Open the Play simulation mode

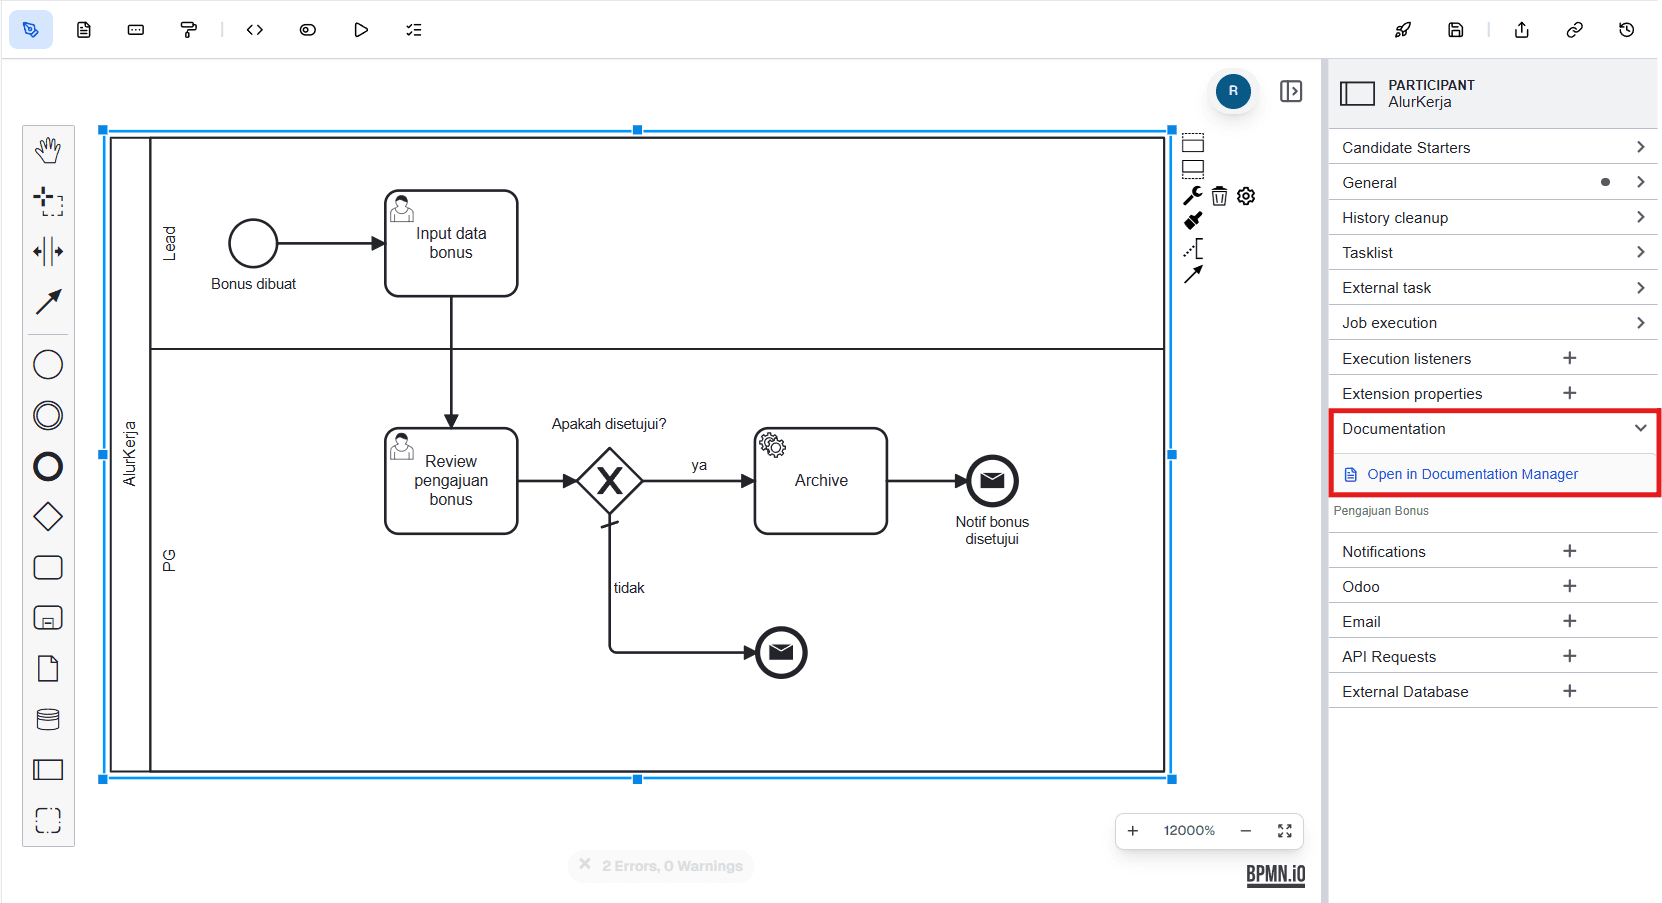(x=361, y=30)
